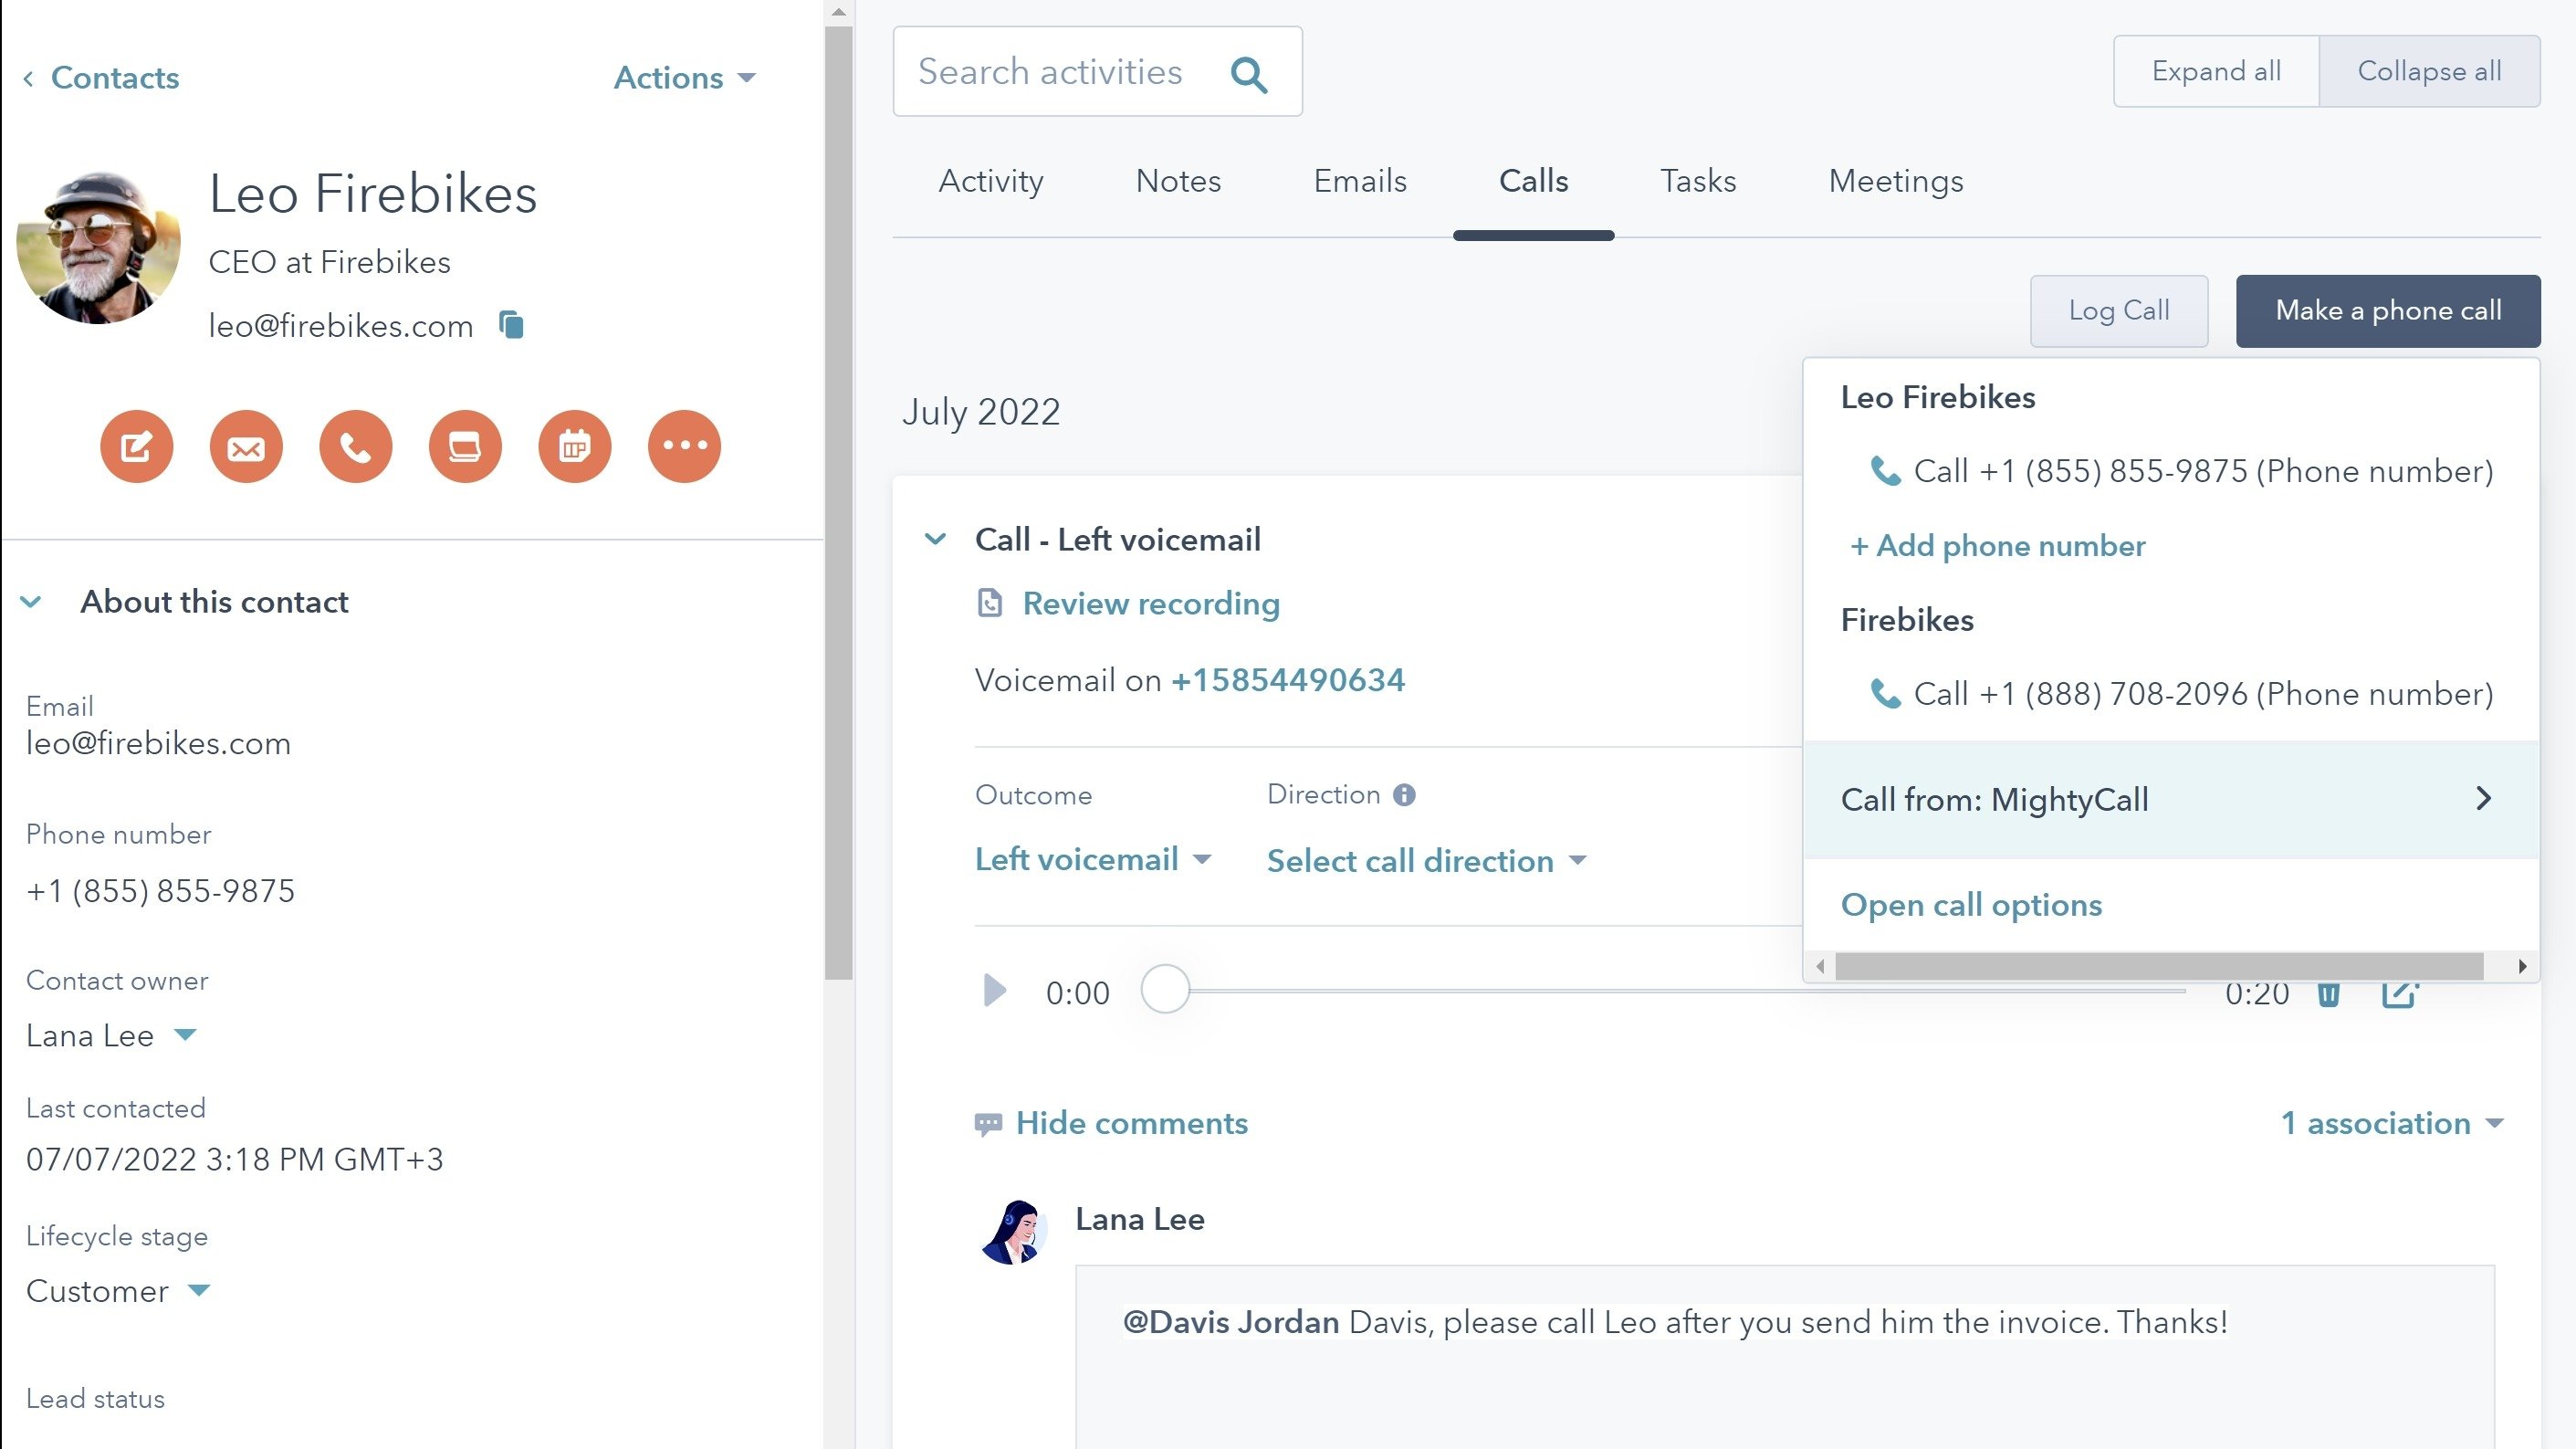Click the Direction info icon

(1404, 795)
